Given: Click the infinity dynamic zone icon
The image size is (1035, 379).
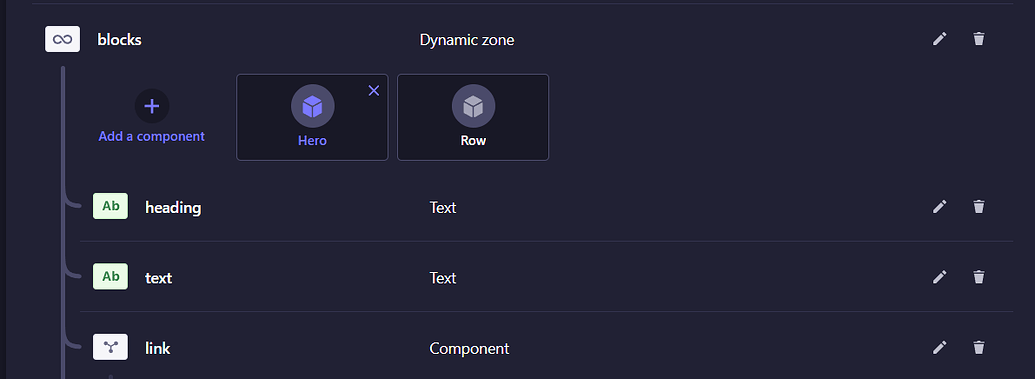Looking at the screenshot, I should click(63, 39).
